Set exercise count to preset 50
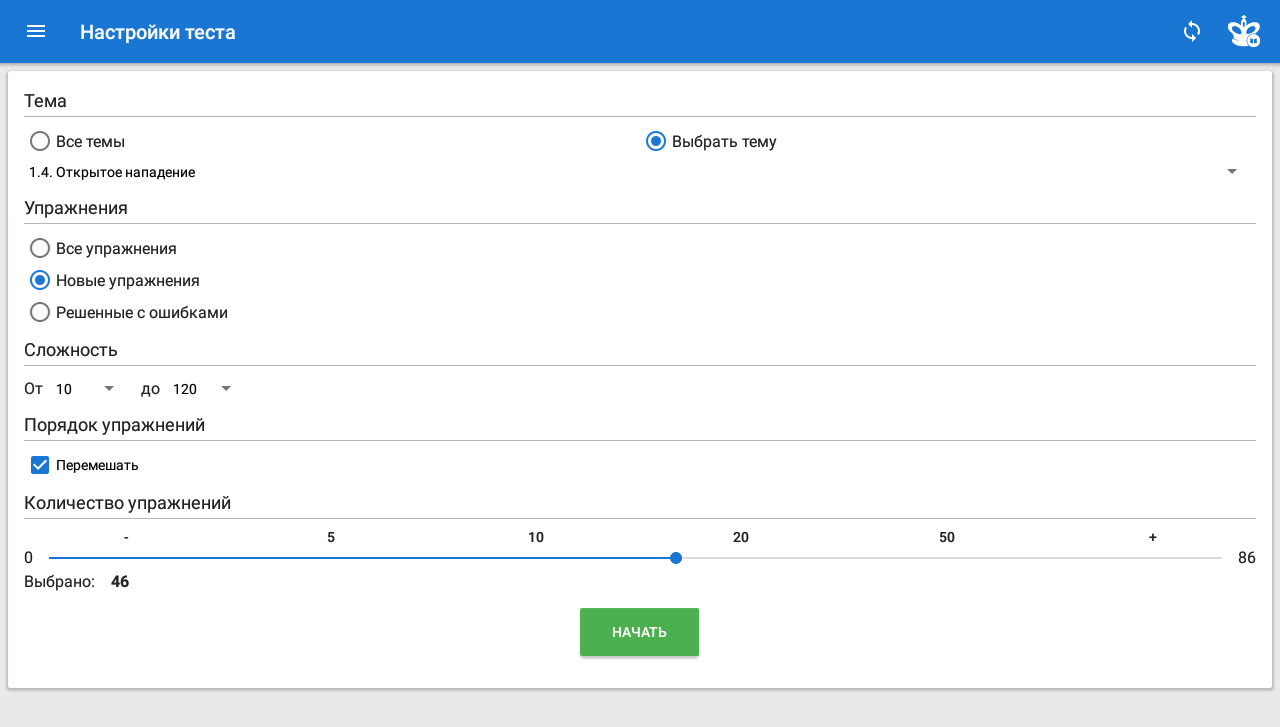 pos(947,537)
